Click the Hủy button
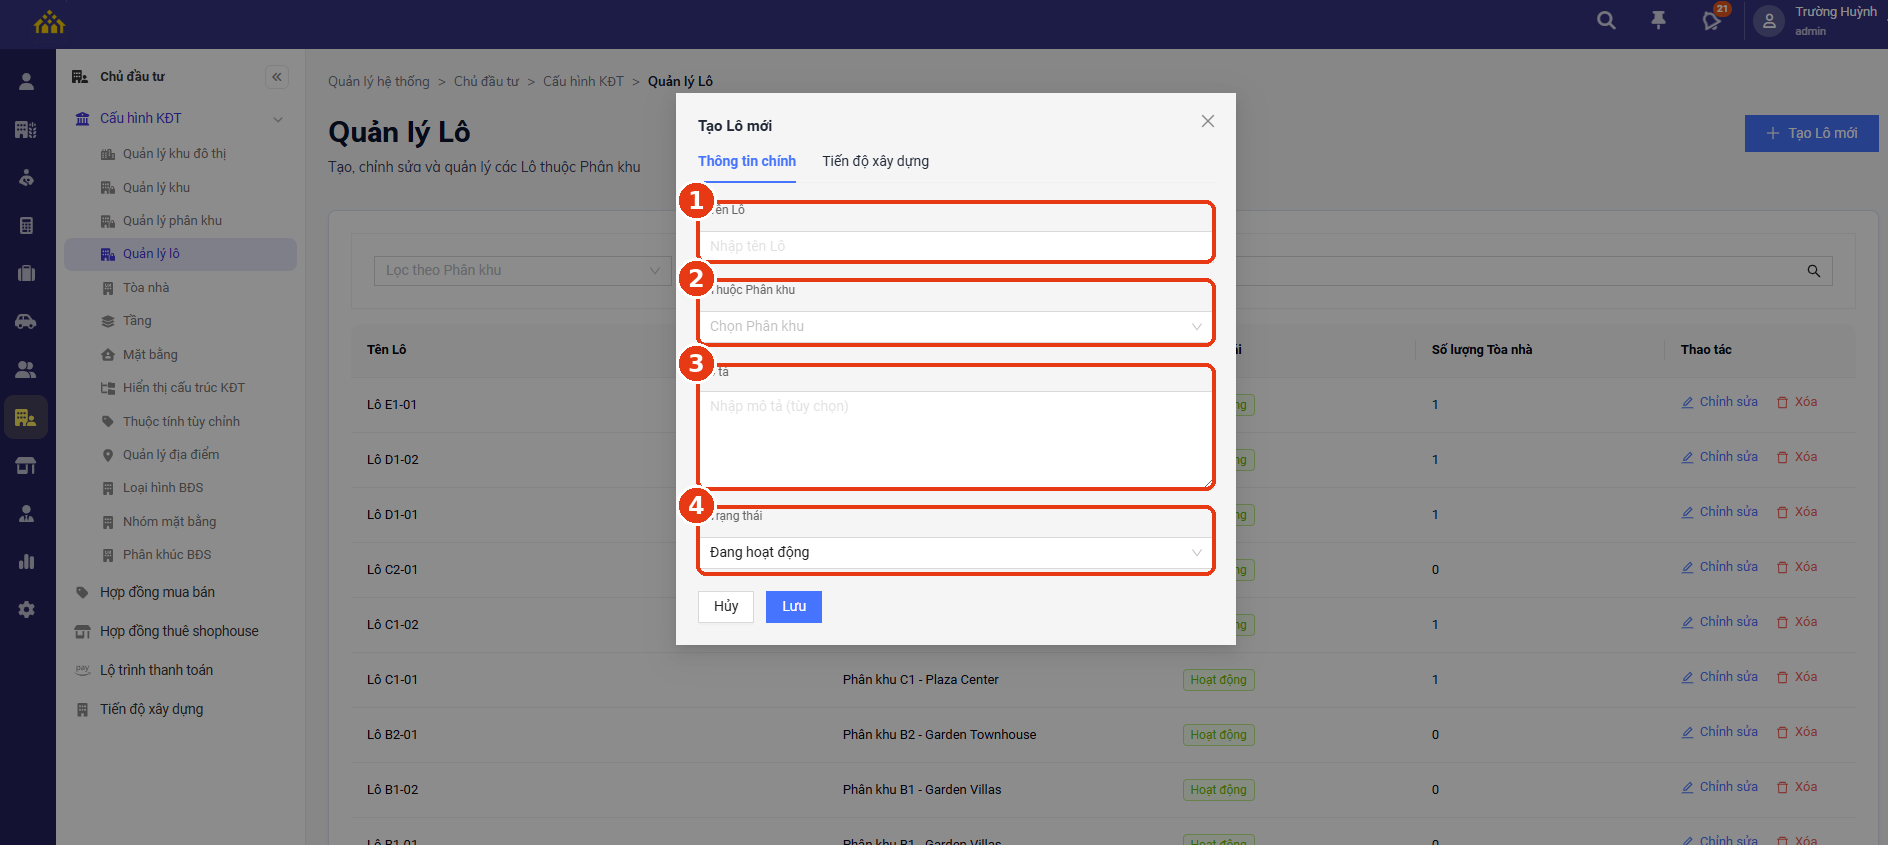Screen dimensions: 1888x845 click(x=726, y=607)
